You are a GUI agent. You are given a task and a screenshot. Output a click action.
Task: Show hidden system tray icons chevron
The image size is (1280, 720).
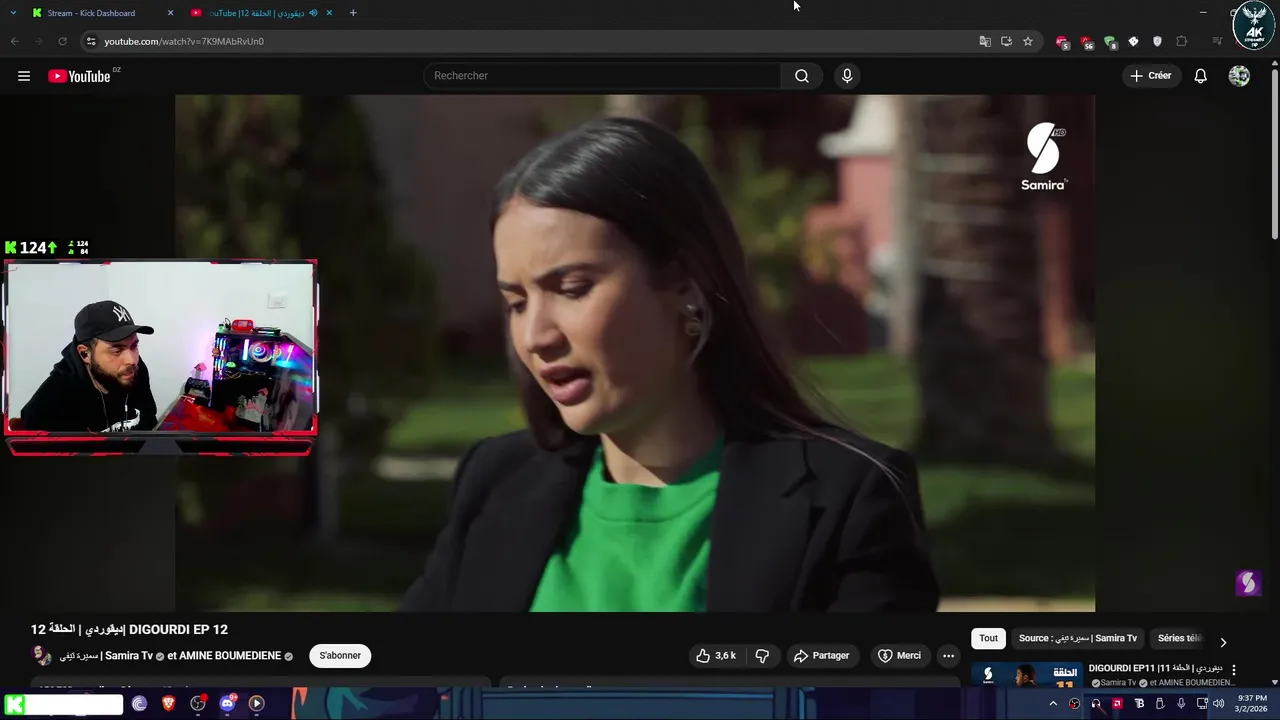tap(1053, 704)
